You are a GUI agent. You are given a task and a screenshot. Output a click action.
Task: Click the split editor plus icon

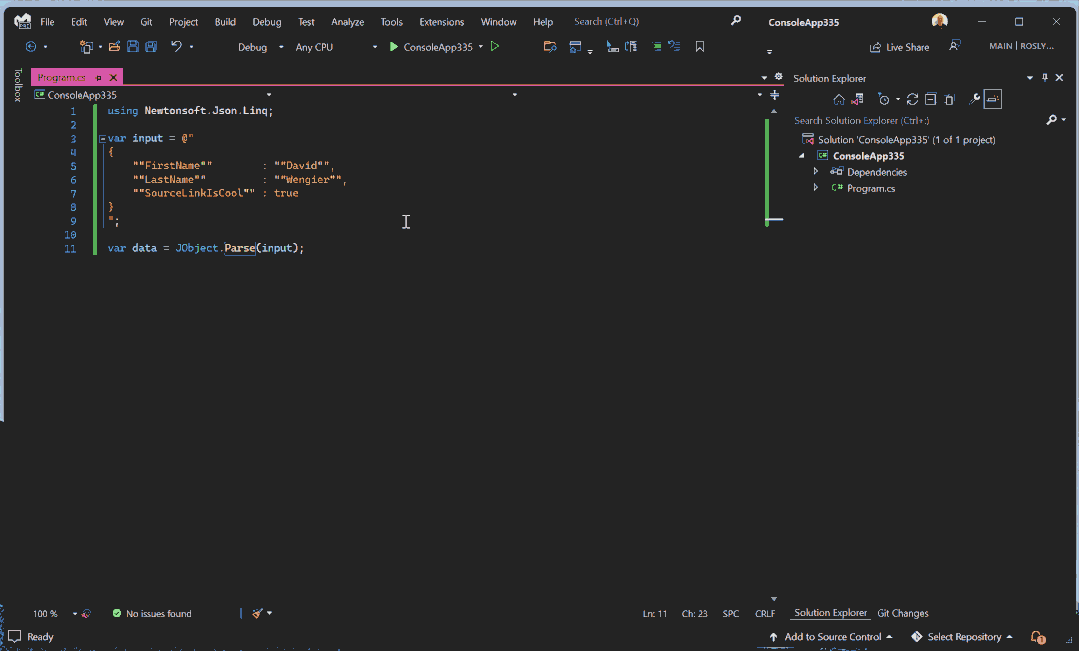(x=774, y=95)
